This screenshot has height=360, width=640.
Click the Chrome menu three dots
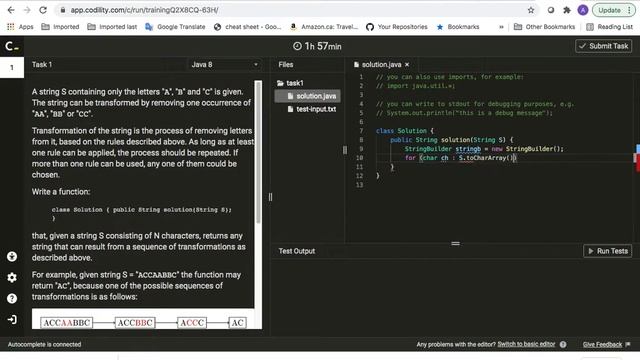click(629, 10)
